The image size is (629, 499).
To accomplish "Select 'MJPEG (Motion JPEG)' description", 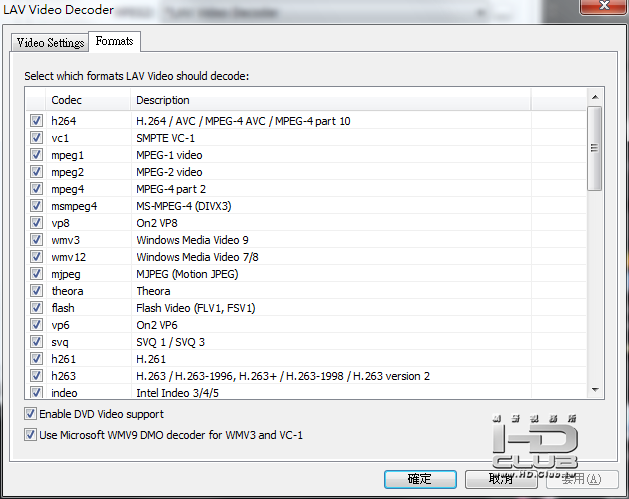I will tap(187, 274).
